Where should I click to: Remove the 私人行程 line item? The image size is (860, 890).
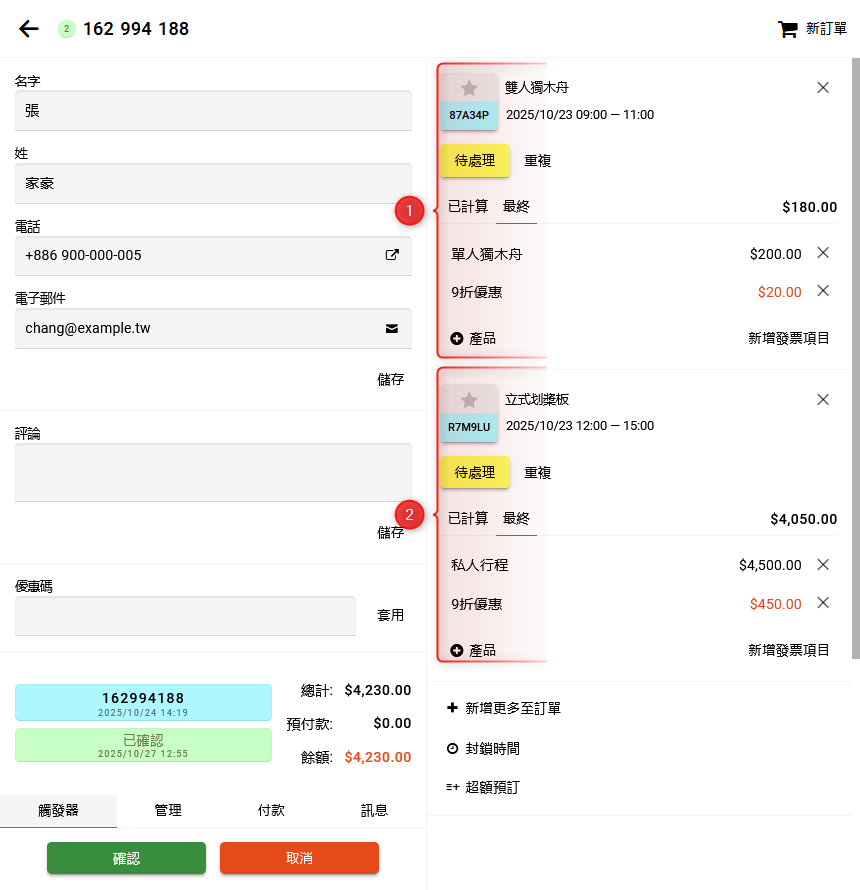[x=823, y=565]
